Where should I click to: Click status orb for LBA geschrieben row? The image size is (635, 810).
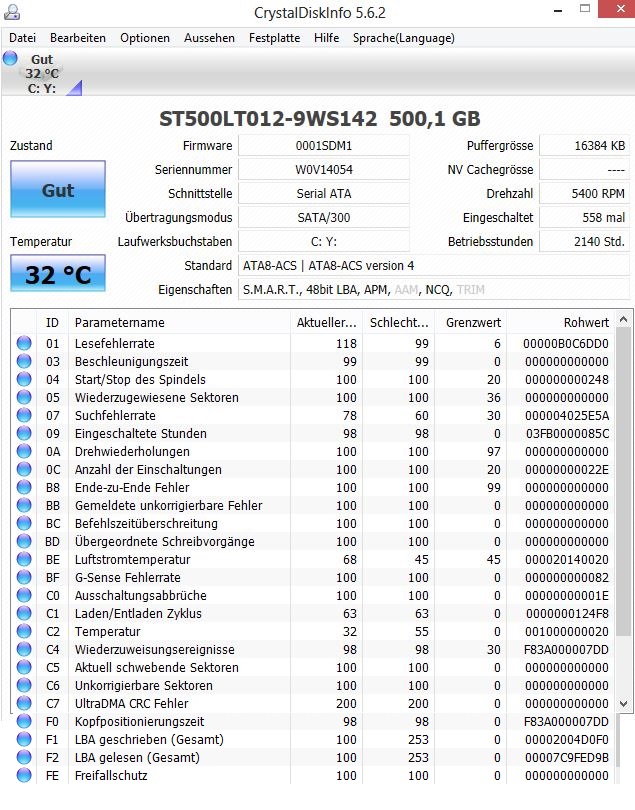[x=24, y=739]
